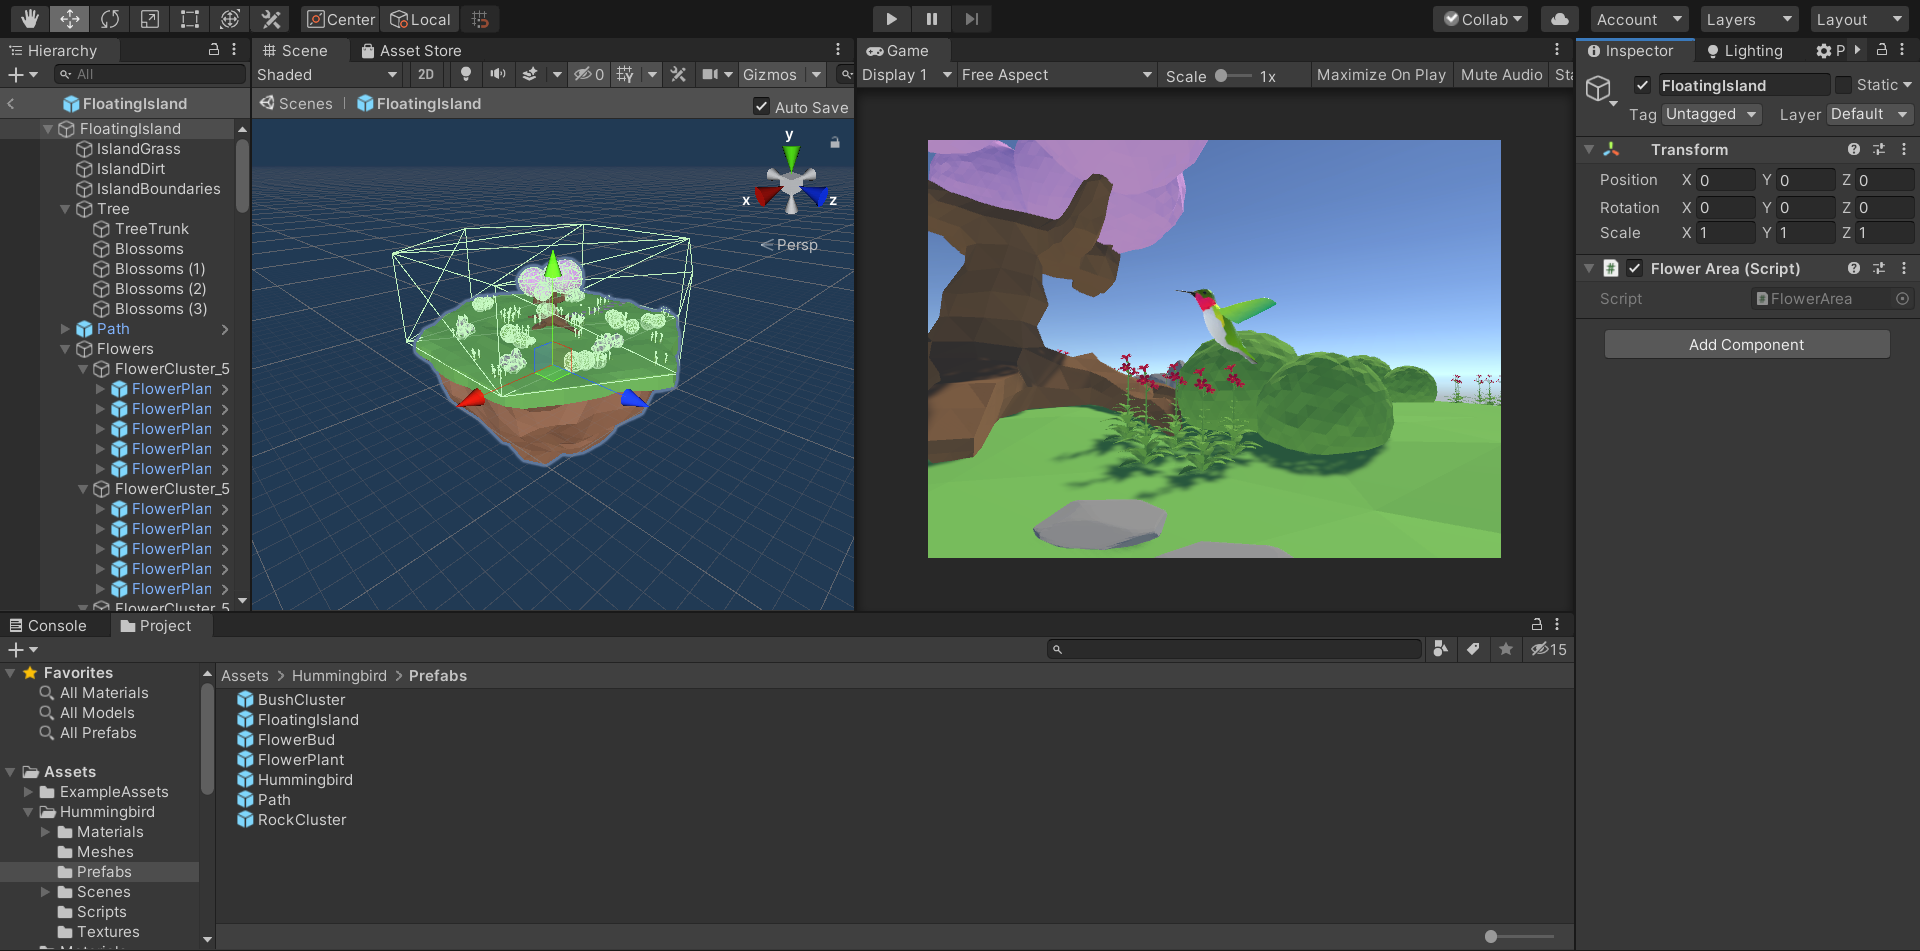Open custom editor tools
This screenshot has width=1920, height=951.
pyautogui.click(x=270, y=19)
